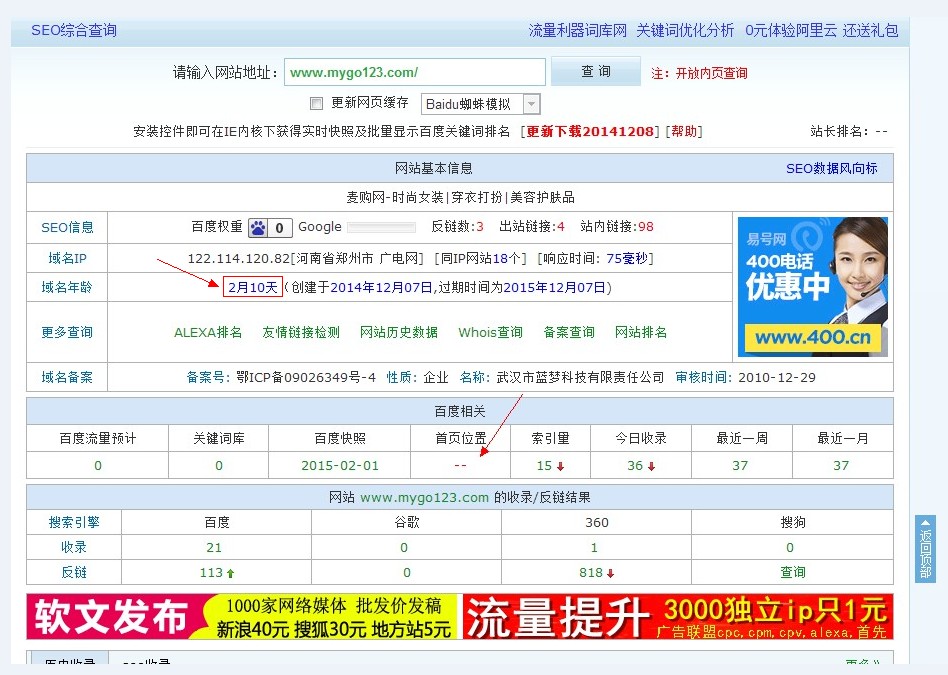Click the 今日收录 value 36
This screenshot has width=948, height=675.
[x=635, y=466]
